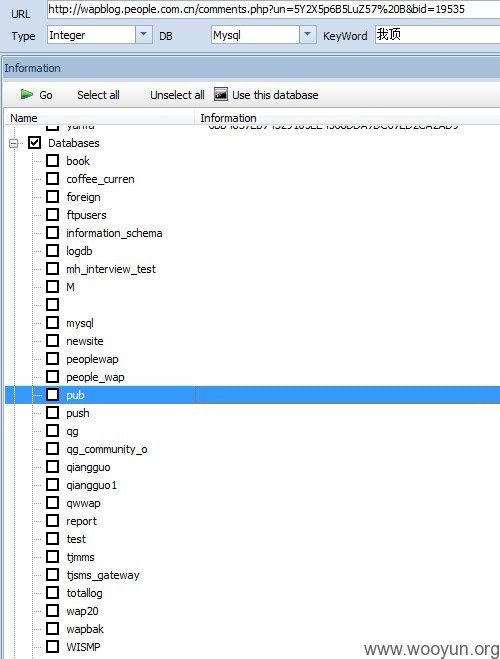Screen dimensions: 500x659
Task: Click the green Go arrow icon
Action: coord(26,94)
